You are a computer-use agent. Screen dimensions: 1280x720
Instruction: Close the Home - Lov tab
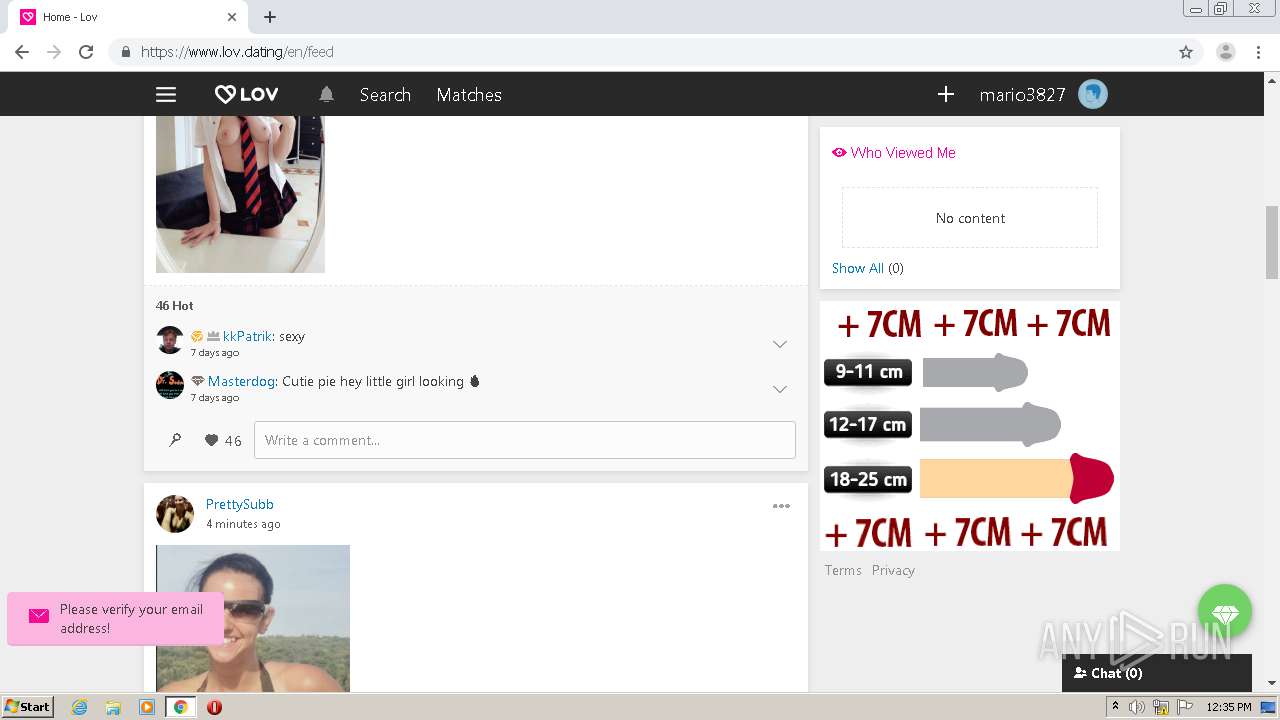(232, 17)
